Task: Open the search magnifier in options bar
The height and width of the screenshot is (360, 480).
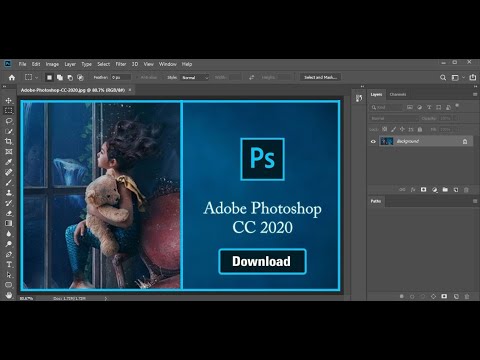Action: [x=443, y=78]
